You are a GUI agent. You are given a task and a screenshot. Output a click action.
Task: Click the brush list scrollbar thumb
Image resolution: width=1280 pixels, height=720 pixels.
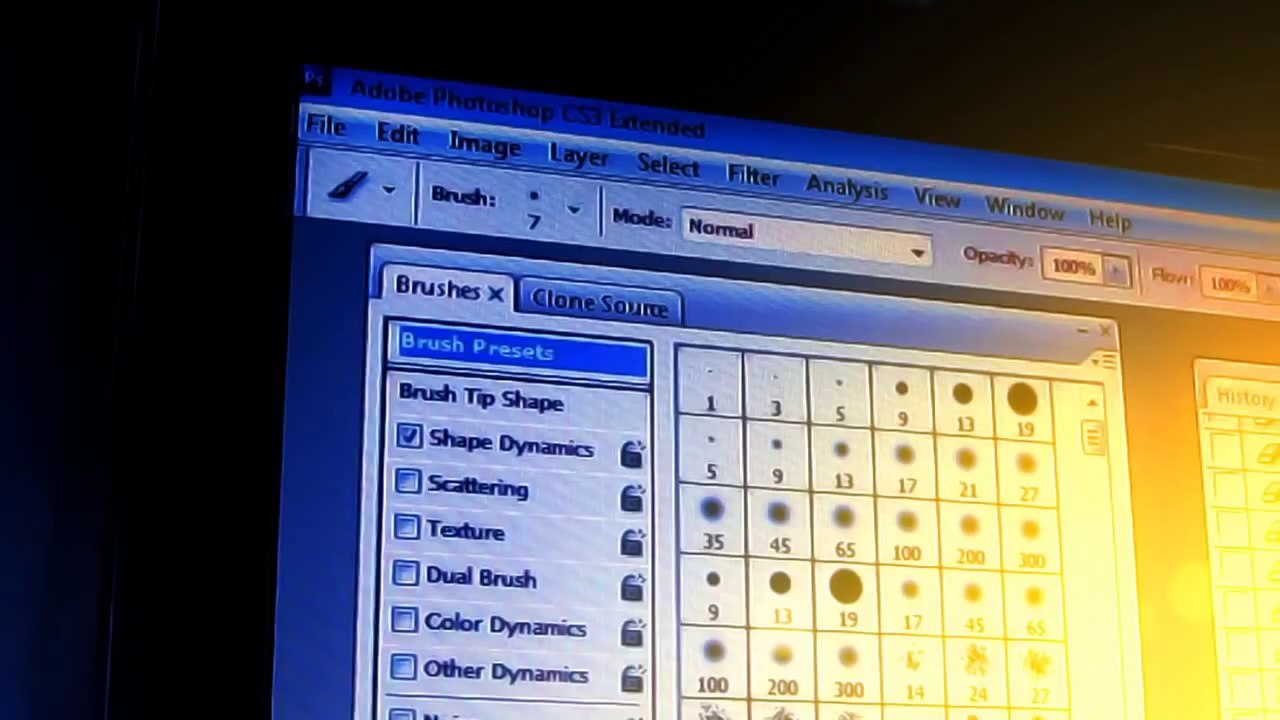coord(1093,437)
